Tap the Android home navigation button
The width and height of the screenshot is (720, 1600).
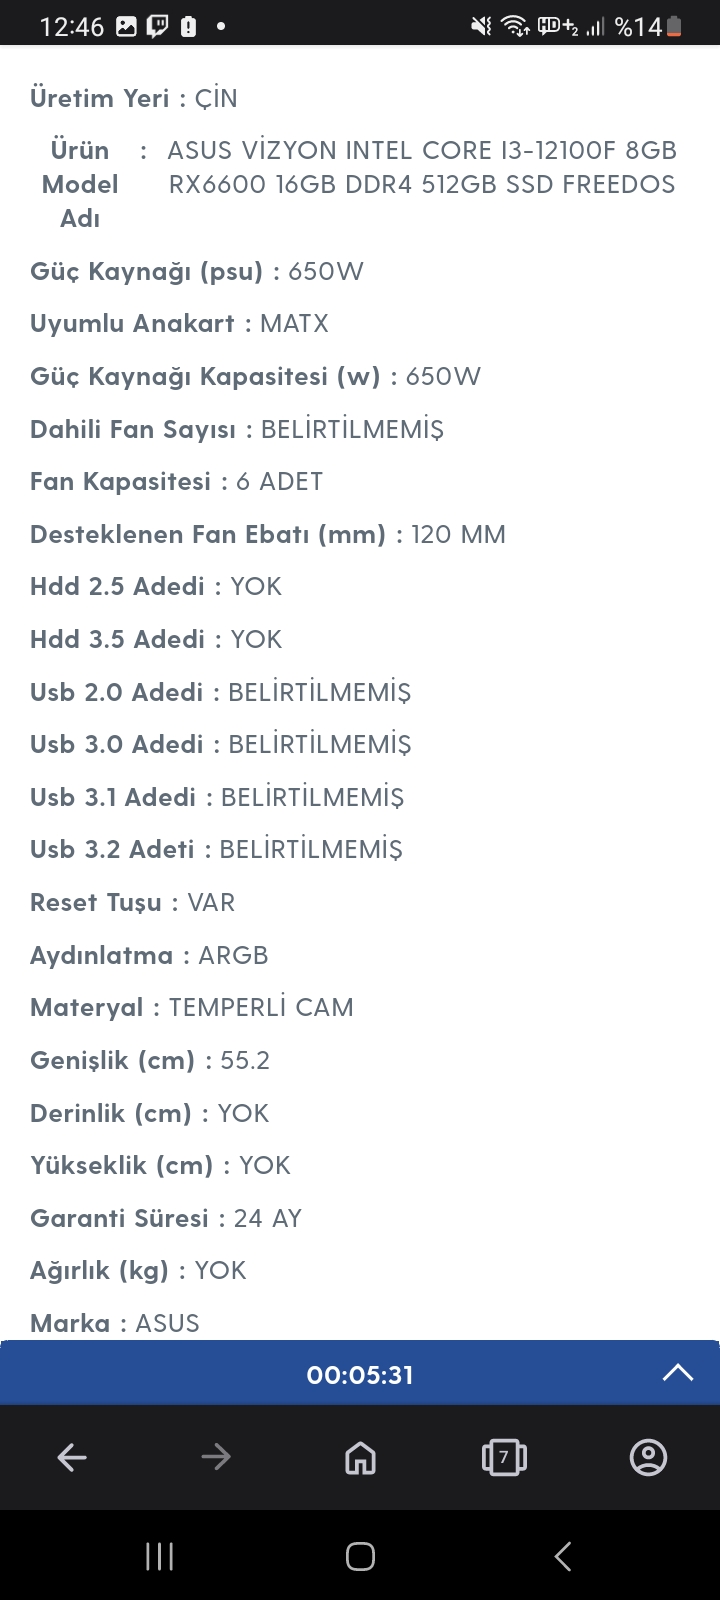click(360, 1556)
